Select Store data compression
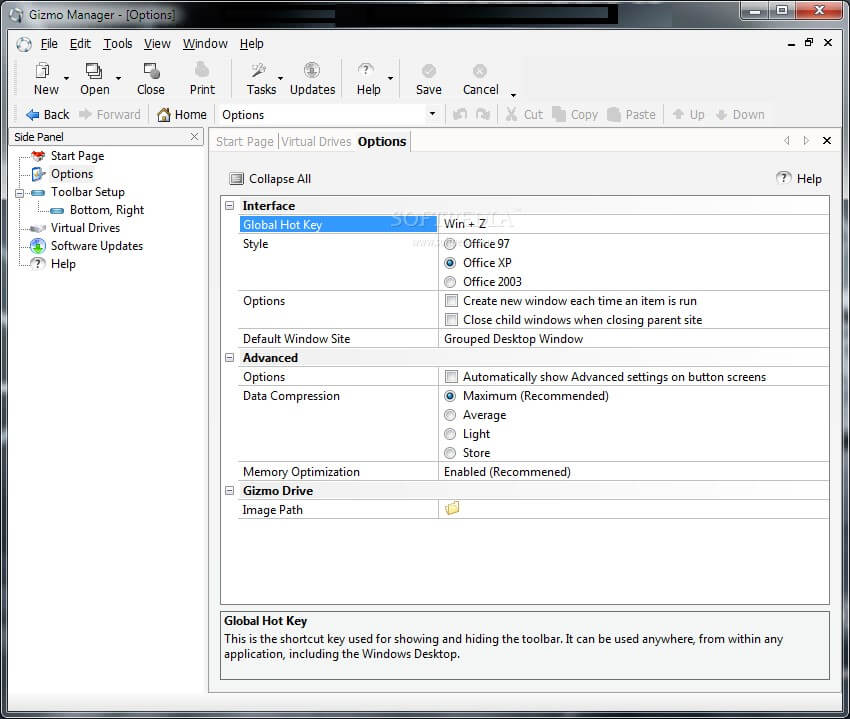The image size is (850, 719). (x=450, y=453)
